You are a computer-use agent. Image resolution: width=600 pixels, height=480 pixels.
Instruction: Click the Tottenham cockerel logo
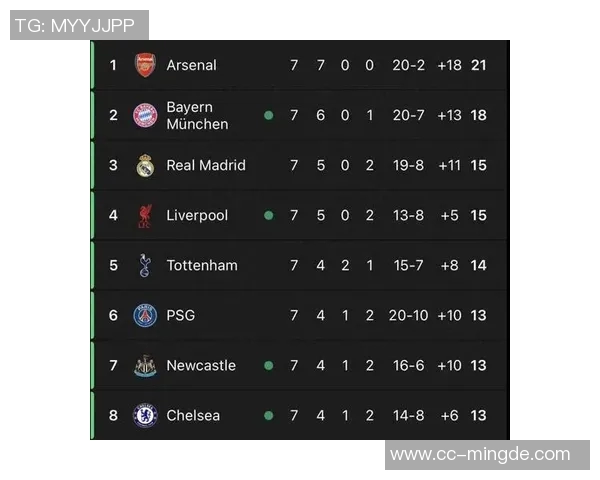(145, 265)
